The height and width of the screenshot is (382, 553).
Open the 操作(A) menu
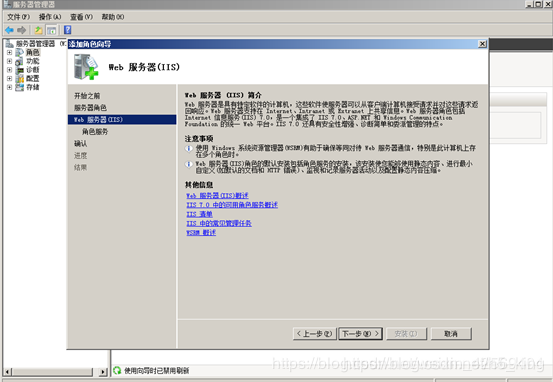coord(50,17)
